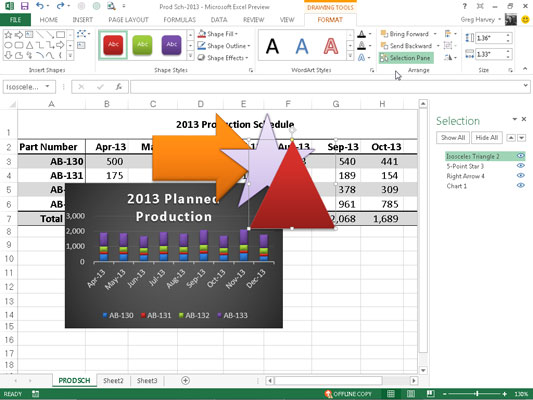Open the Edit Shape tool
This screenshot has height=400, width=533.
82,34
